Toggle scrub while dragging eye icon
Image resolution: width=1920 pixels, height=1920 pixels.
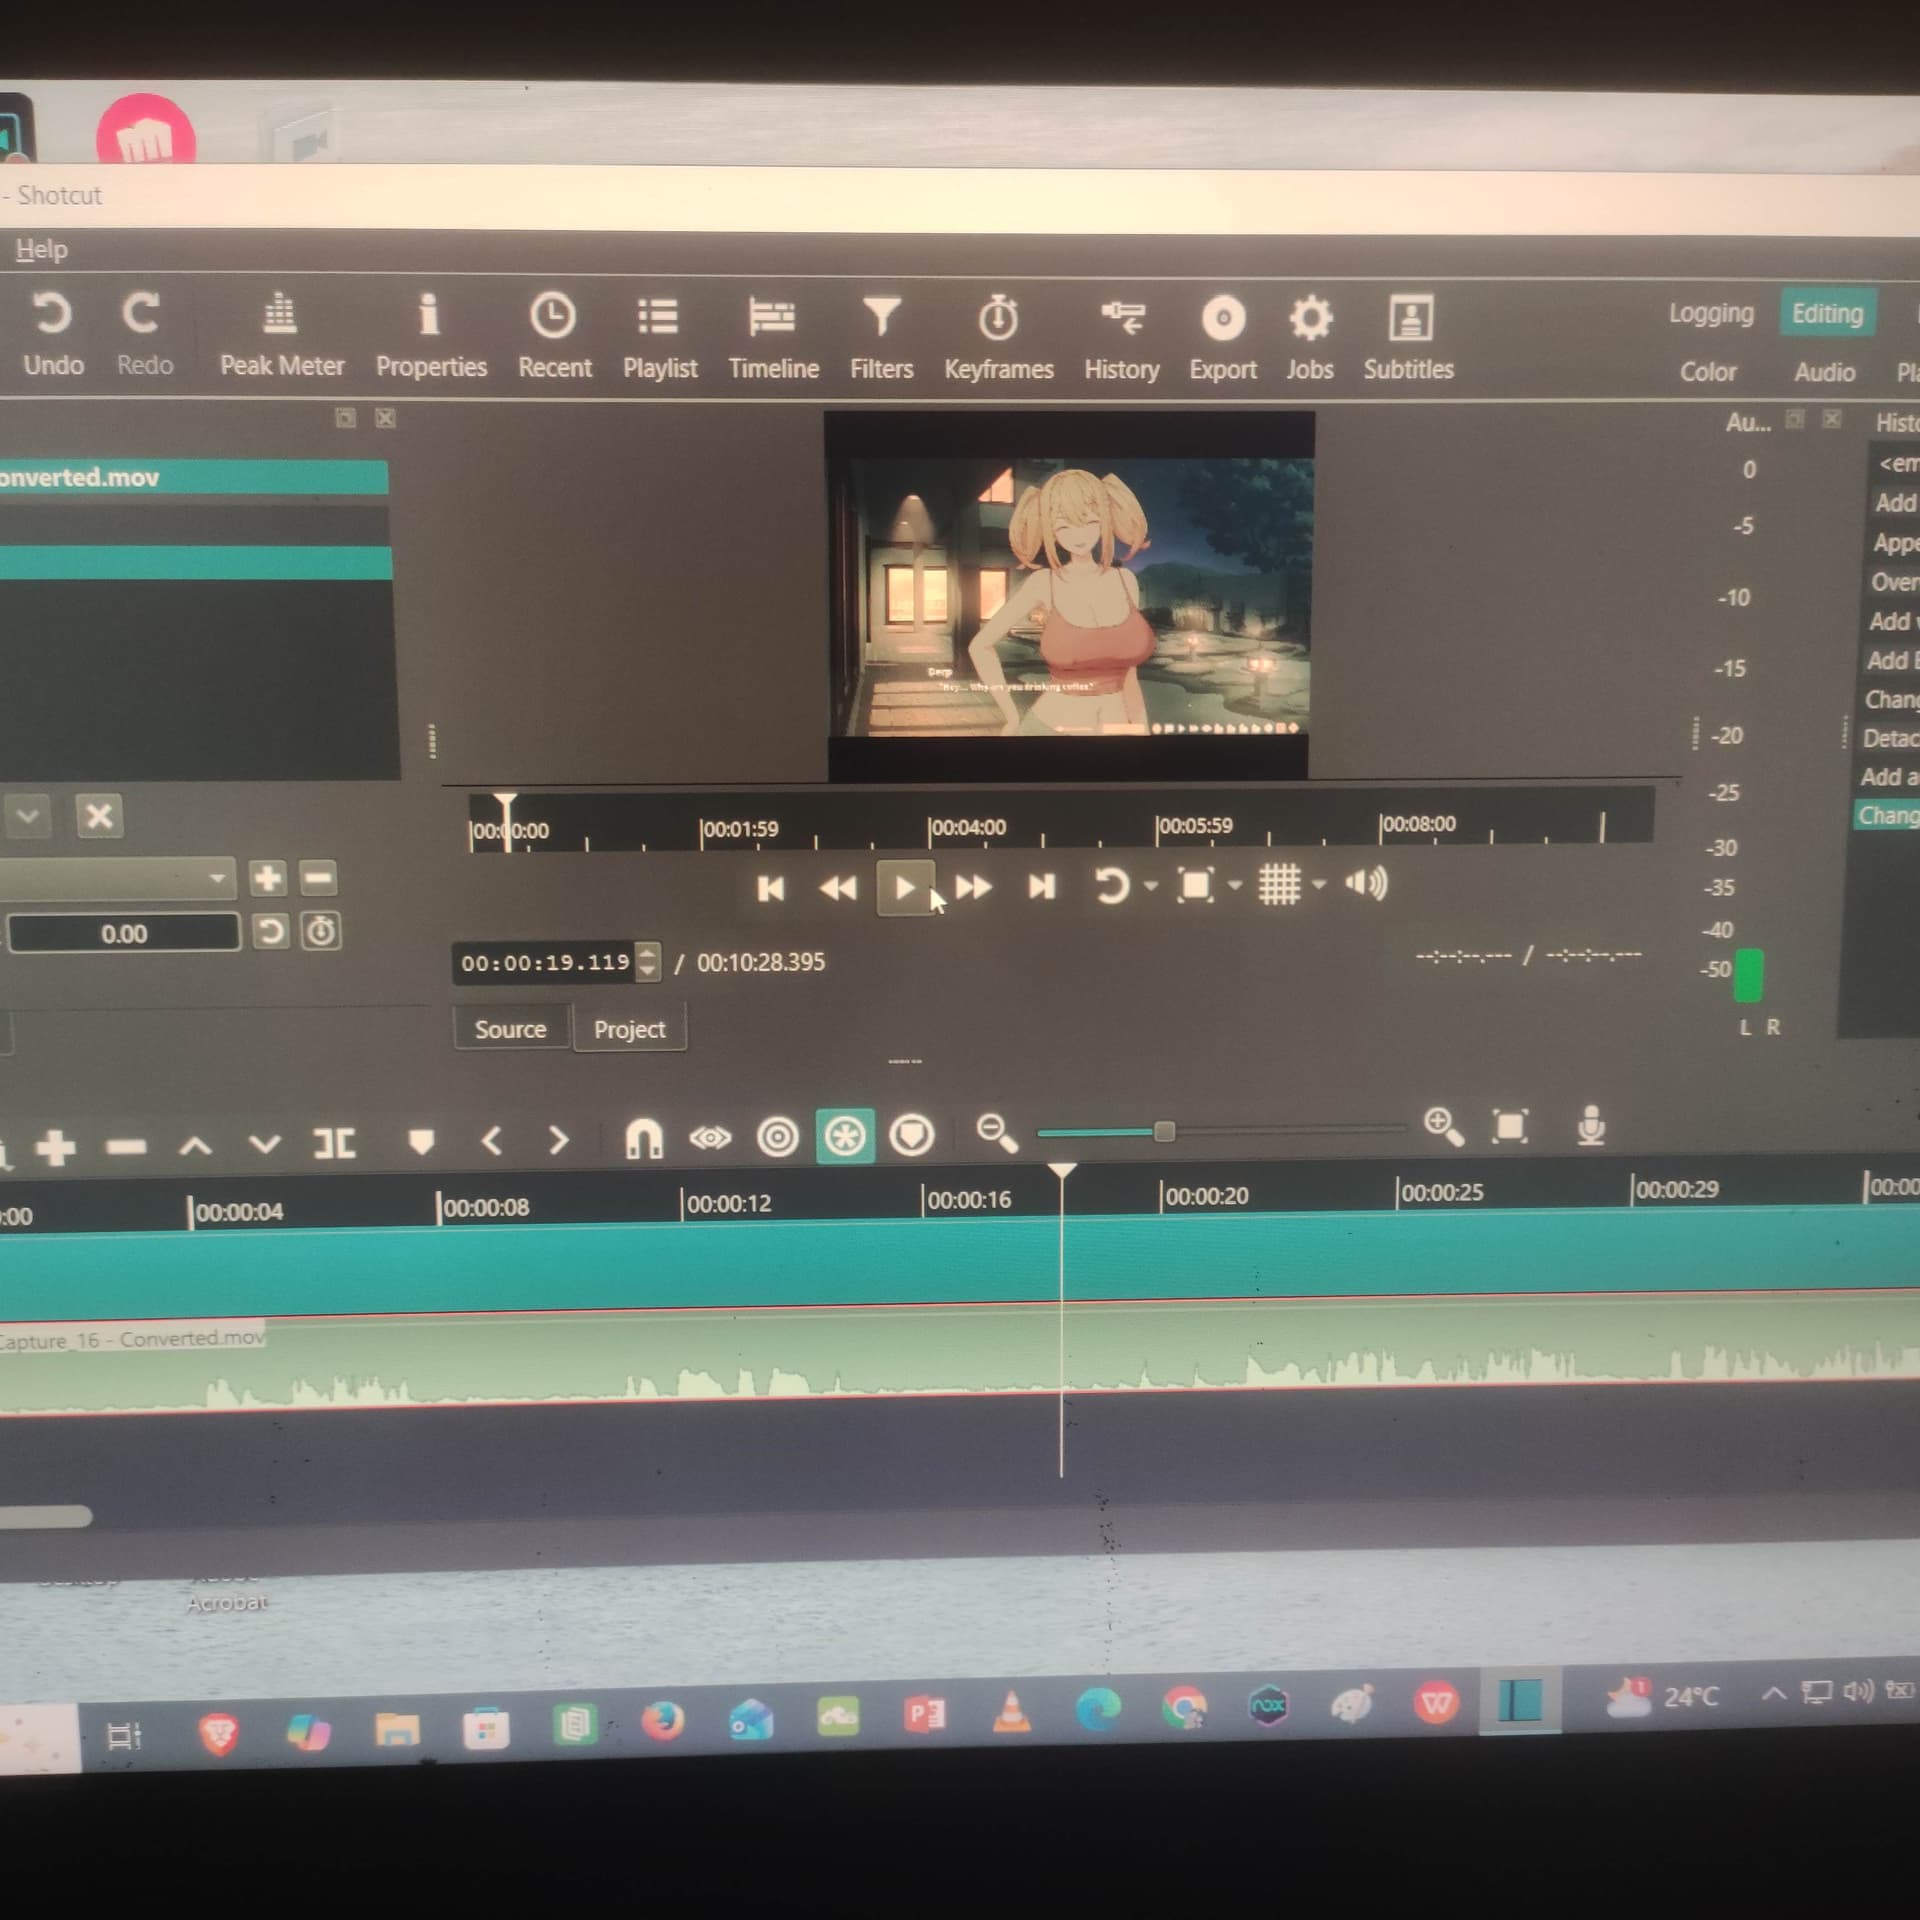coord(710,1138)
